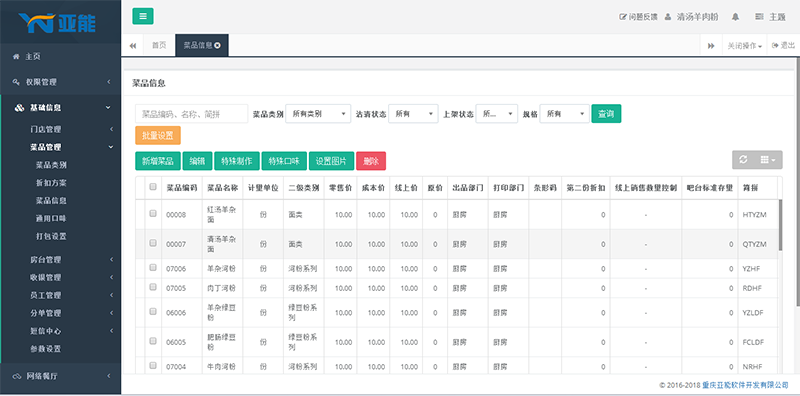Open the 清汤羊肉粉 user account
The image size is (800, 396).
click(x=691, y=17)
